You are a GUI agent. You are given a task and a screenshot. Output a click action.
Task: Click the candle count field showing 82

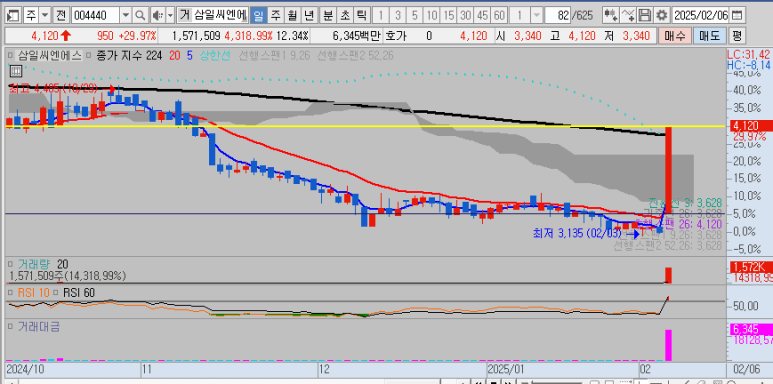[x=557, y=15]
